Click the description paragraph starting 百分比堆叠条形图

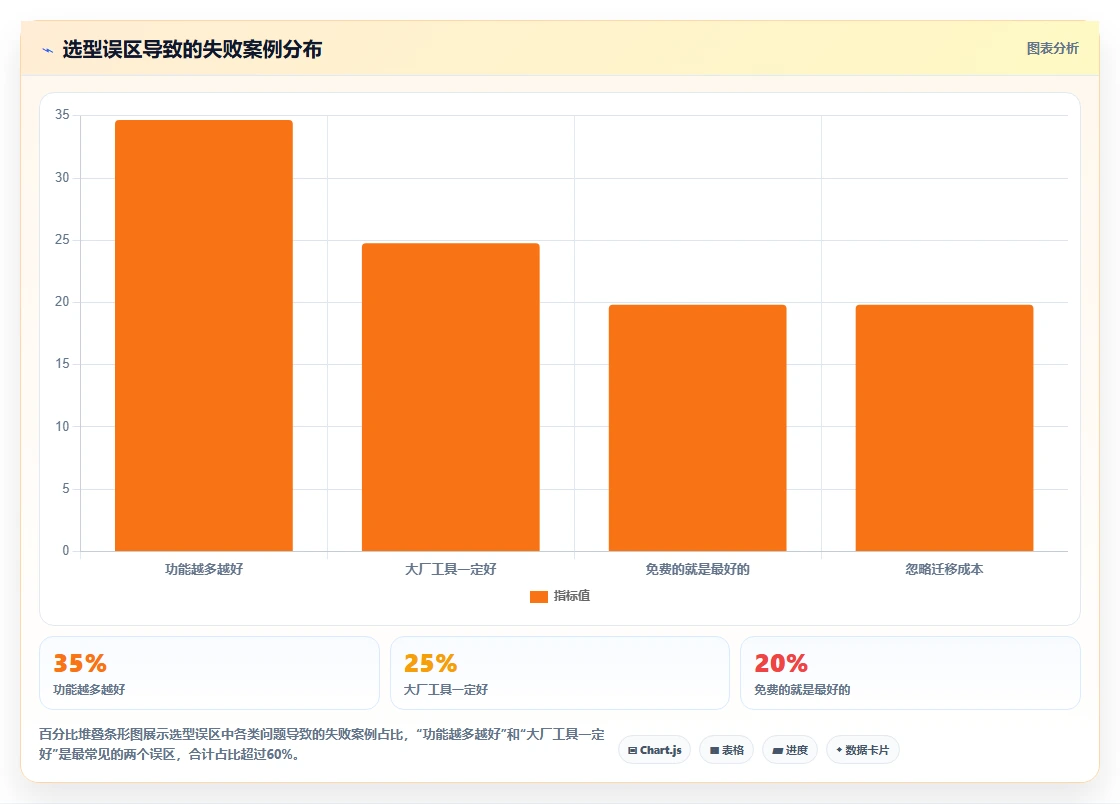pyautogui.click(x=321, y=744)
